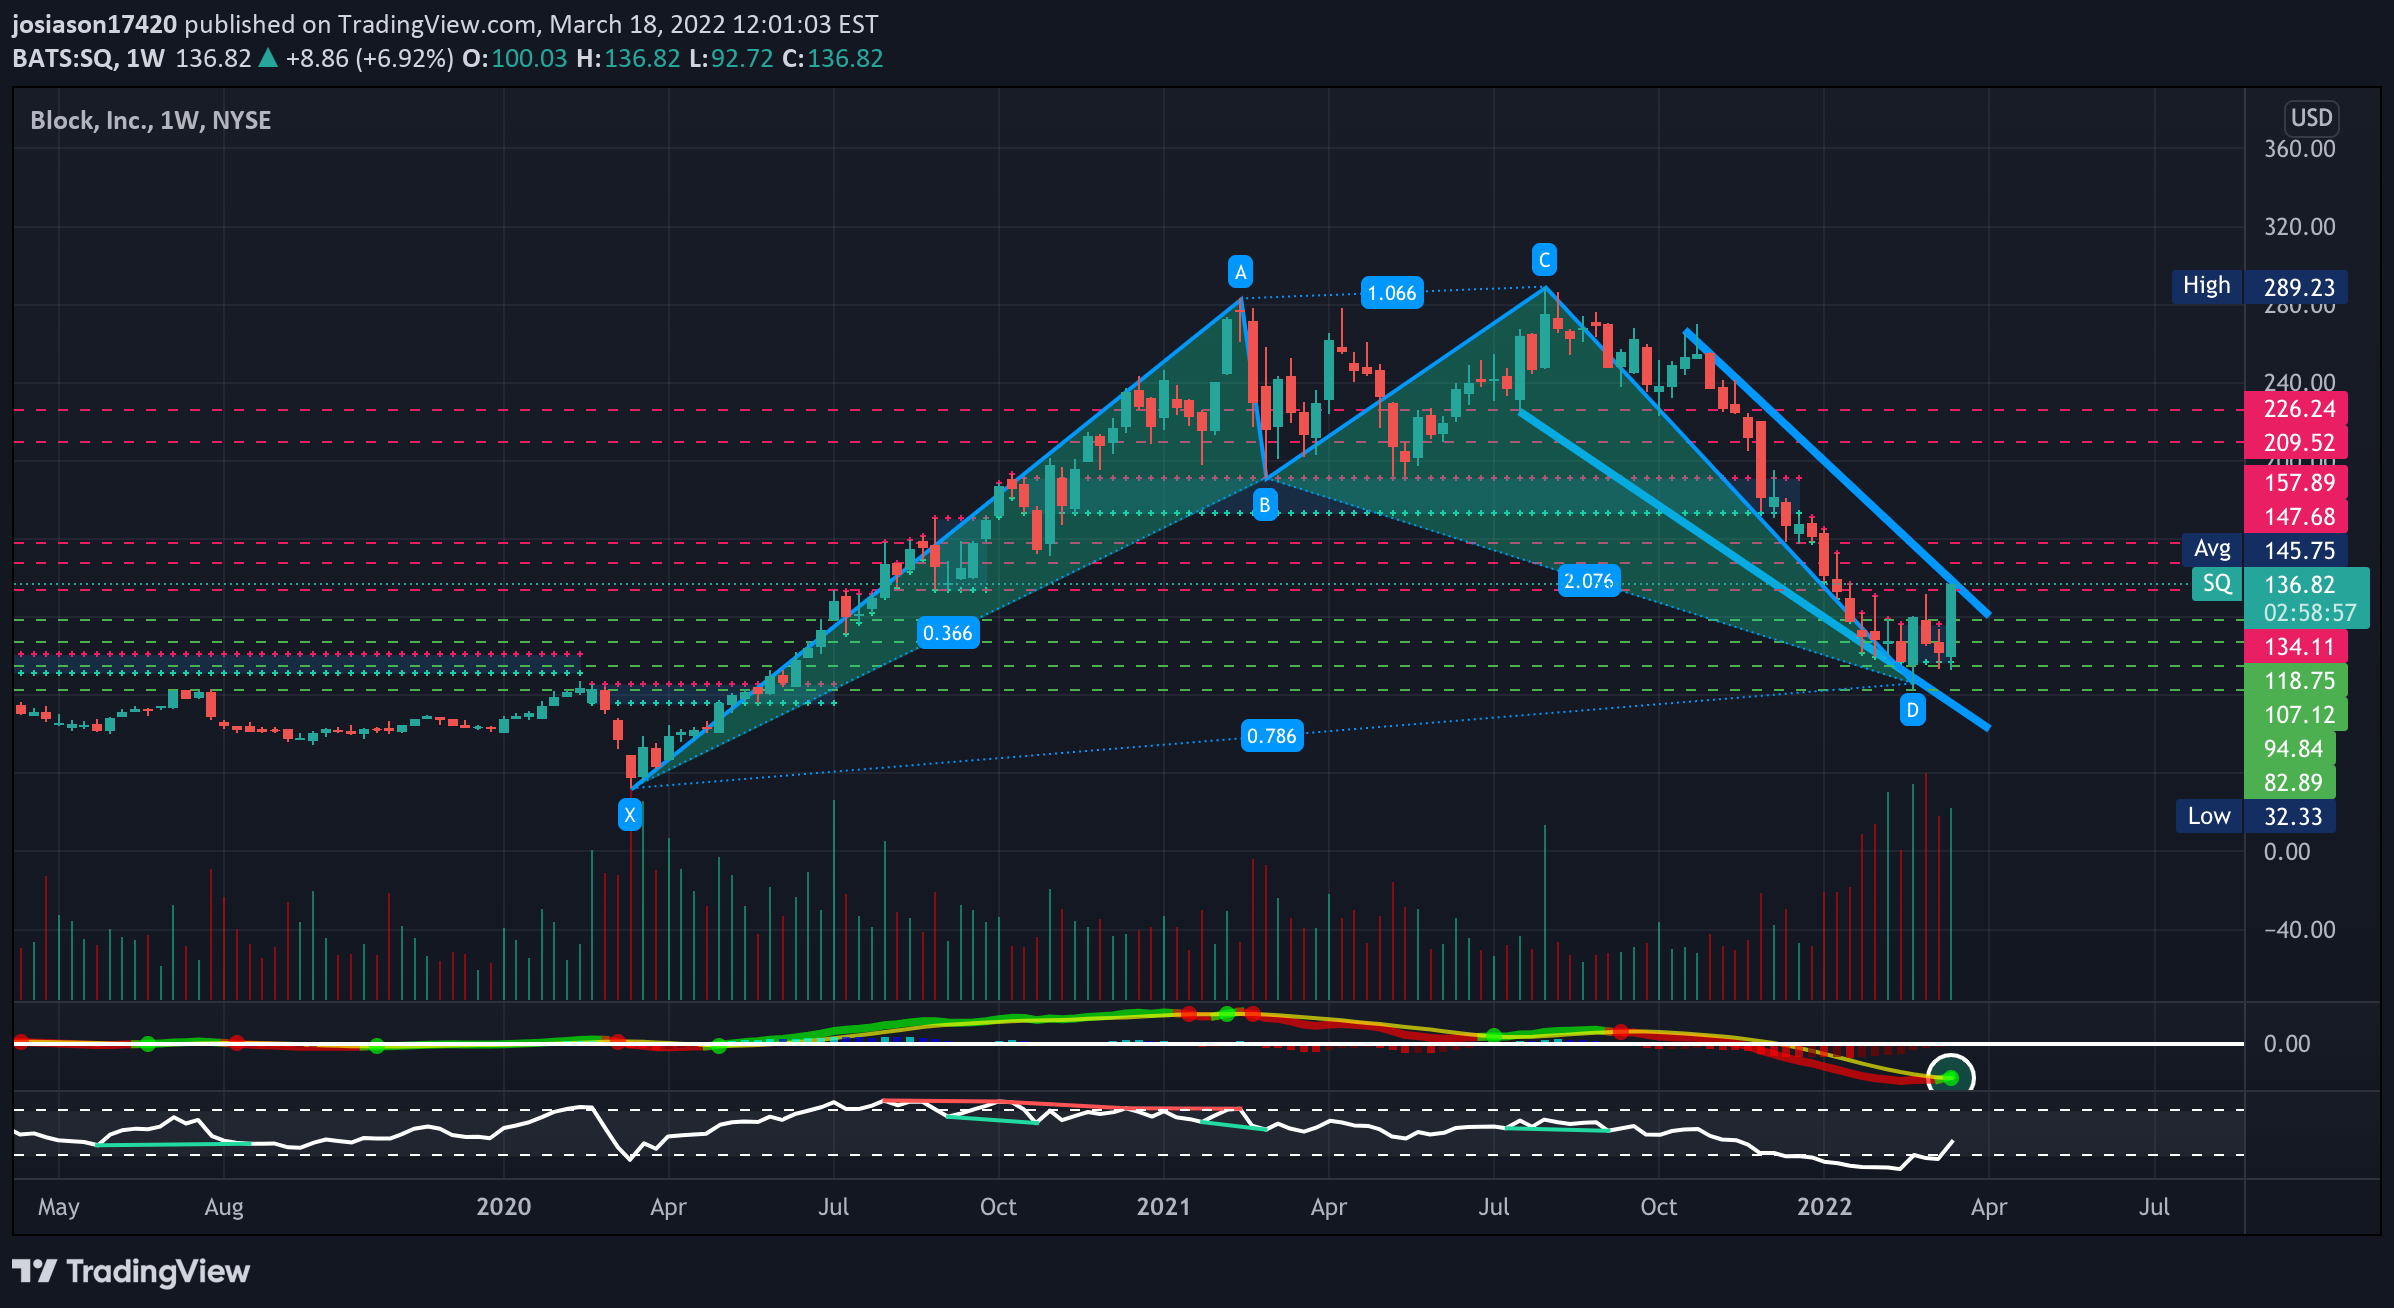Click the circled green signal dot on oscillator

pos(1951,1077)
